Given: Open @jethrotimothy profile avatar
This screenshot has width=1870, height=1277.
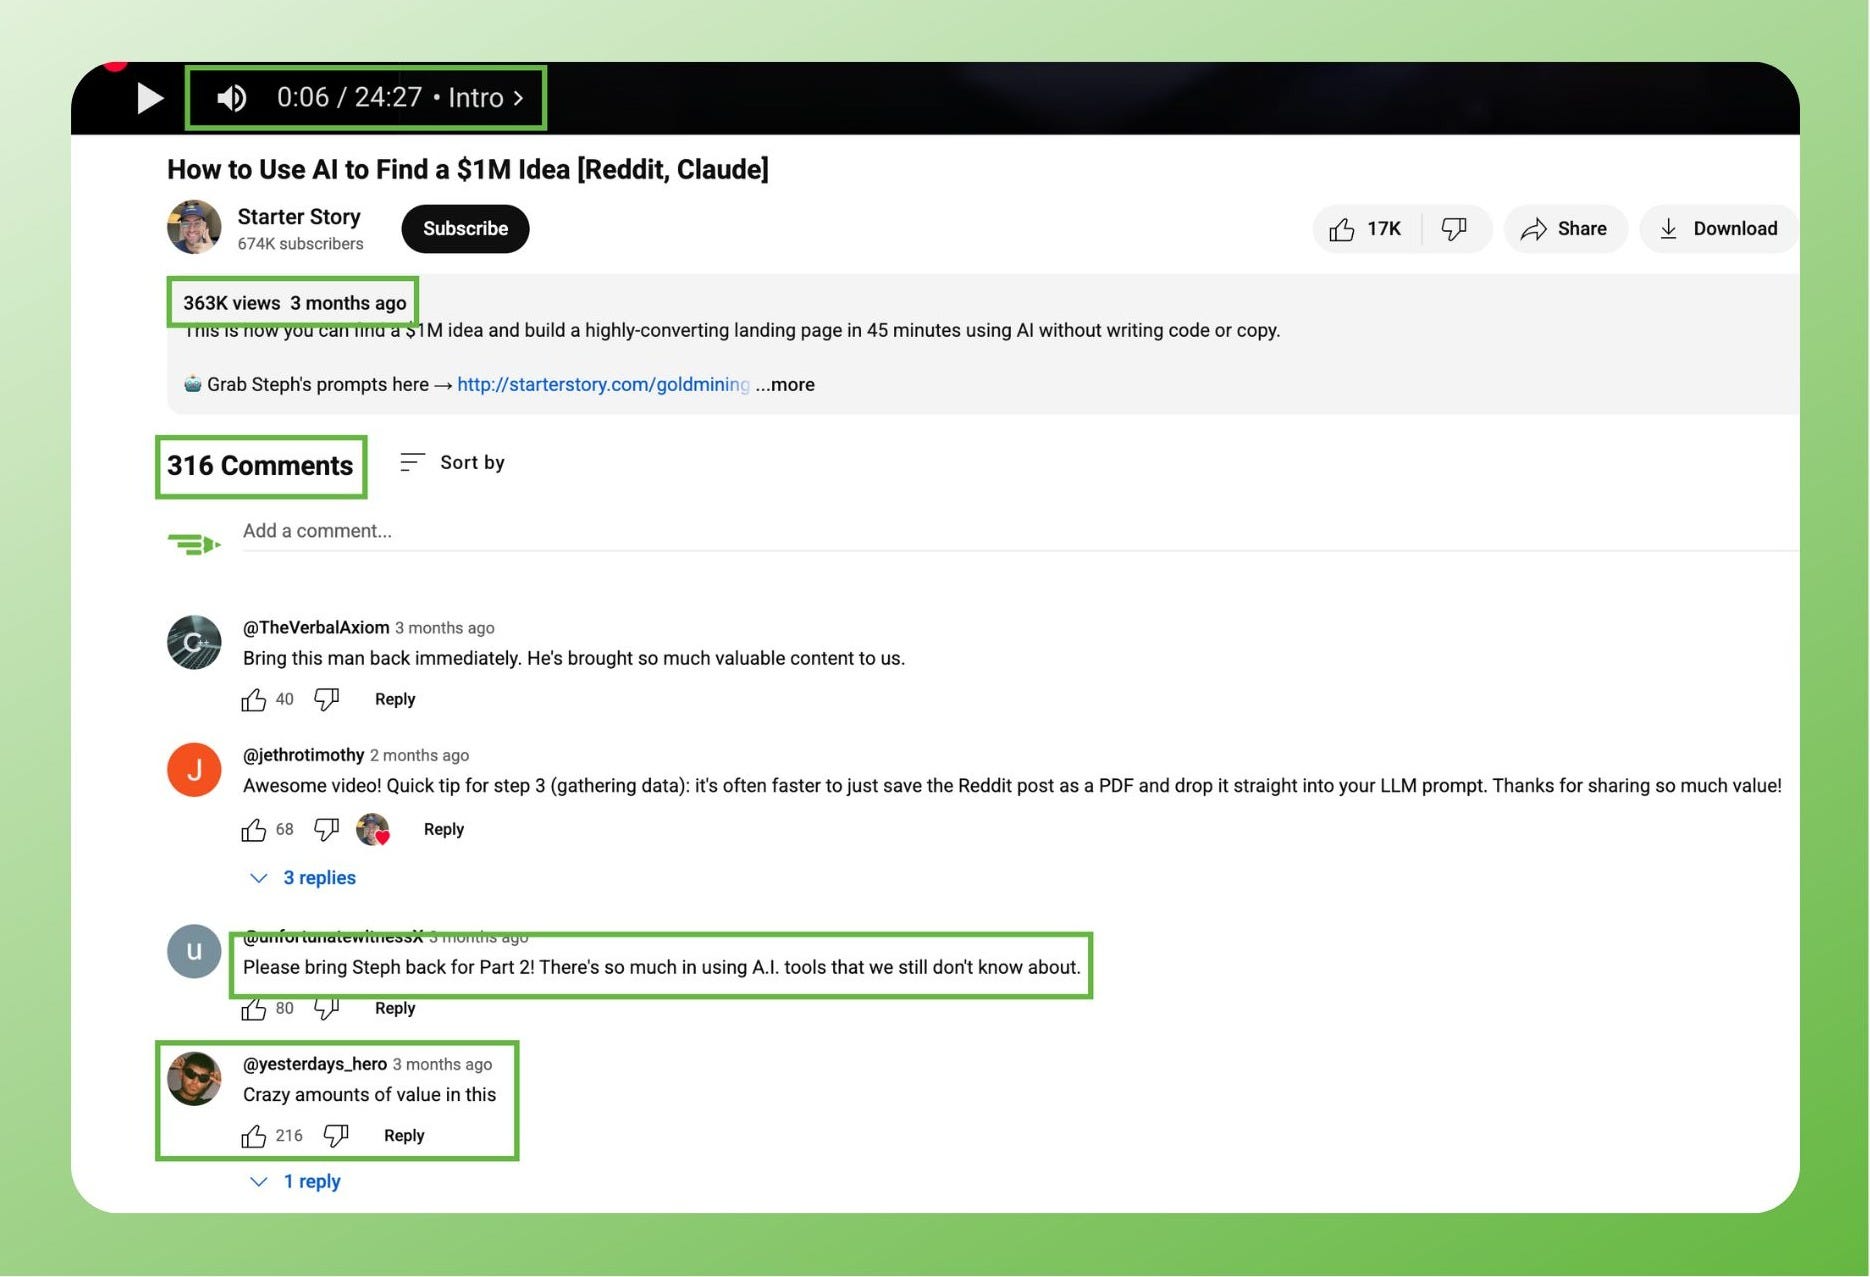Looking at the screenshot, I should coord(194,770).
